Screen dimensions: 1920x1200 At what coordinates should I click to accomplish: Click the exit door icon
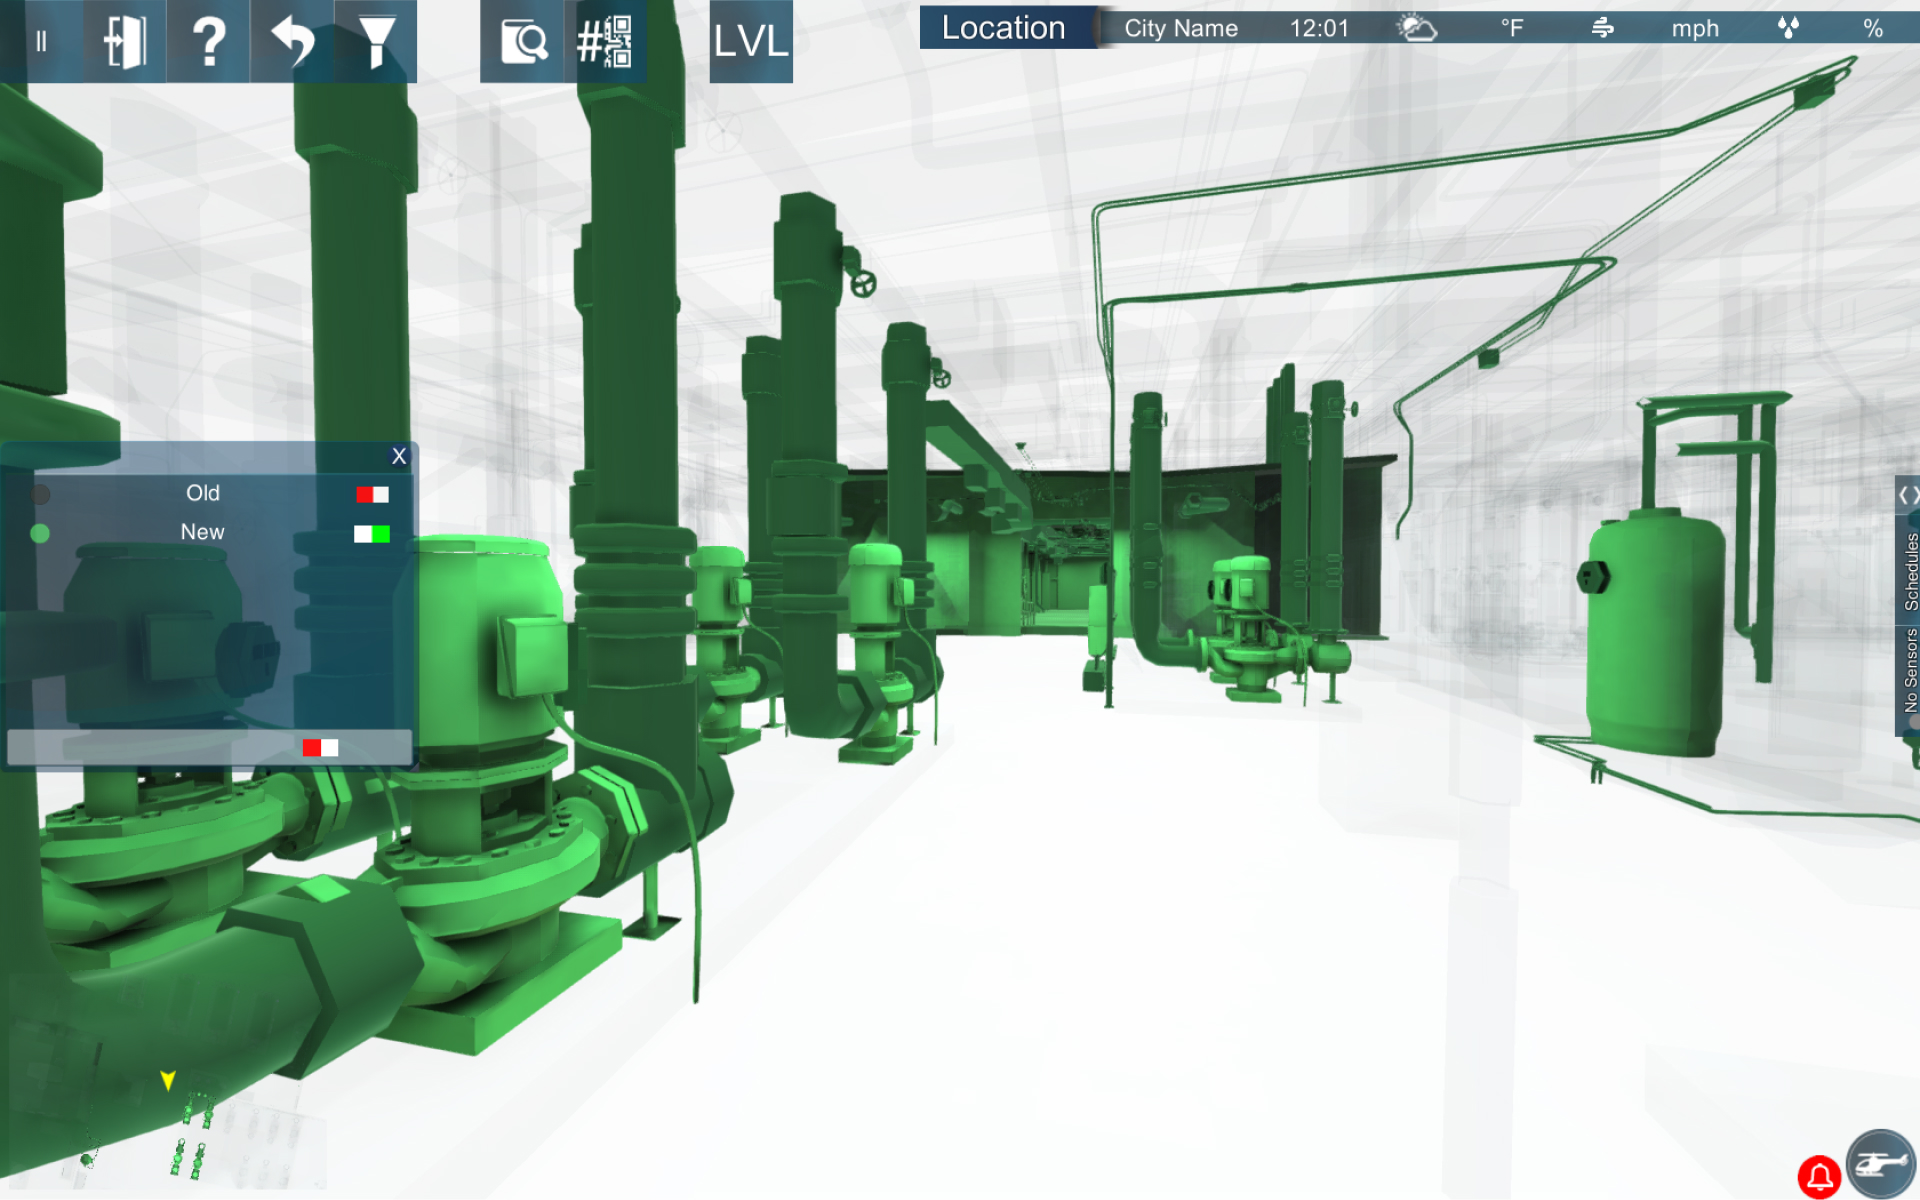pyautogui.click(x=125, y=41)
